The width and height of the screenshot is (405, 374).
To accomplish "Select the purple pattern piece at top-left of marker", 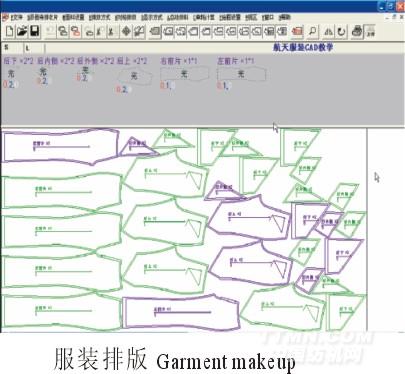I will 61,147.
